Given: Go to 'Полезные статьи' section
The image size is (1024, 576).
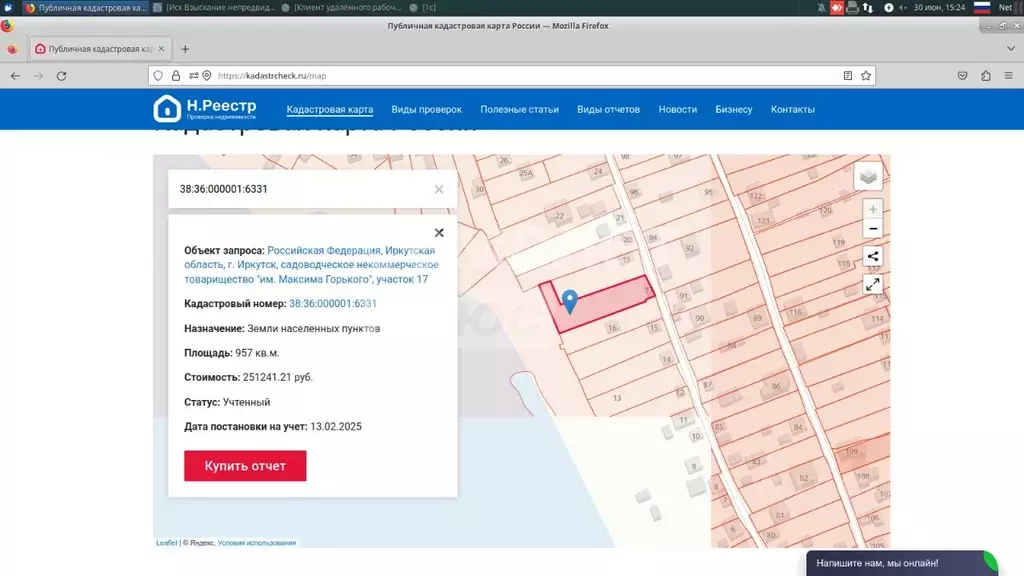Looking at the screenshot, I should [519, 109].
